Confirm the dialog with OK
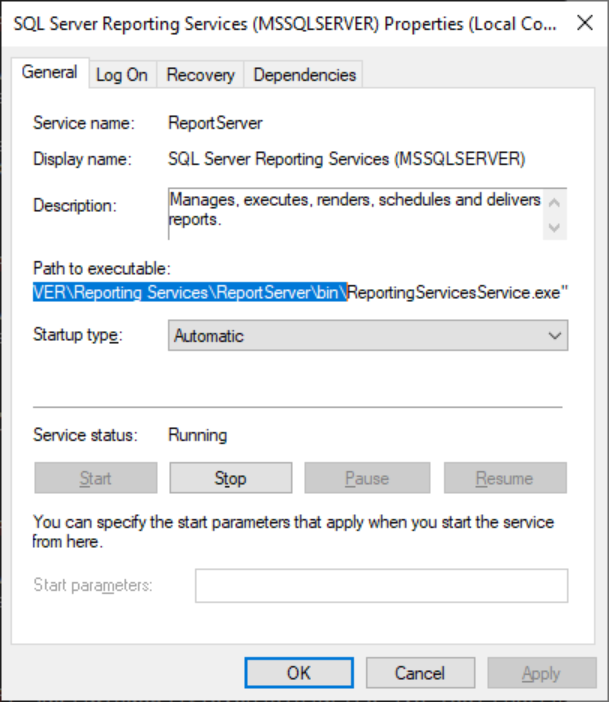 [x=299, y=673]
